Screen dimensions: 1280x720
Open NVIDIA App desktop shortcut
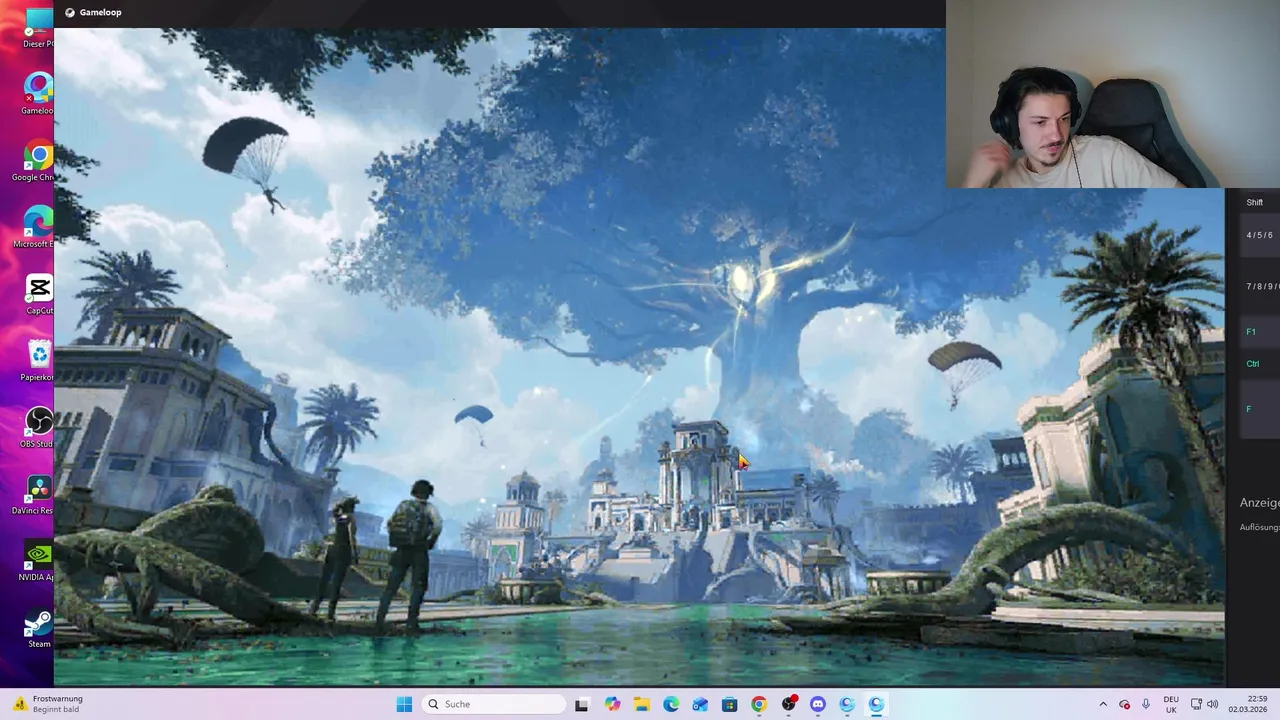[x=38, y=561]
